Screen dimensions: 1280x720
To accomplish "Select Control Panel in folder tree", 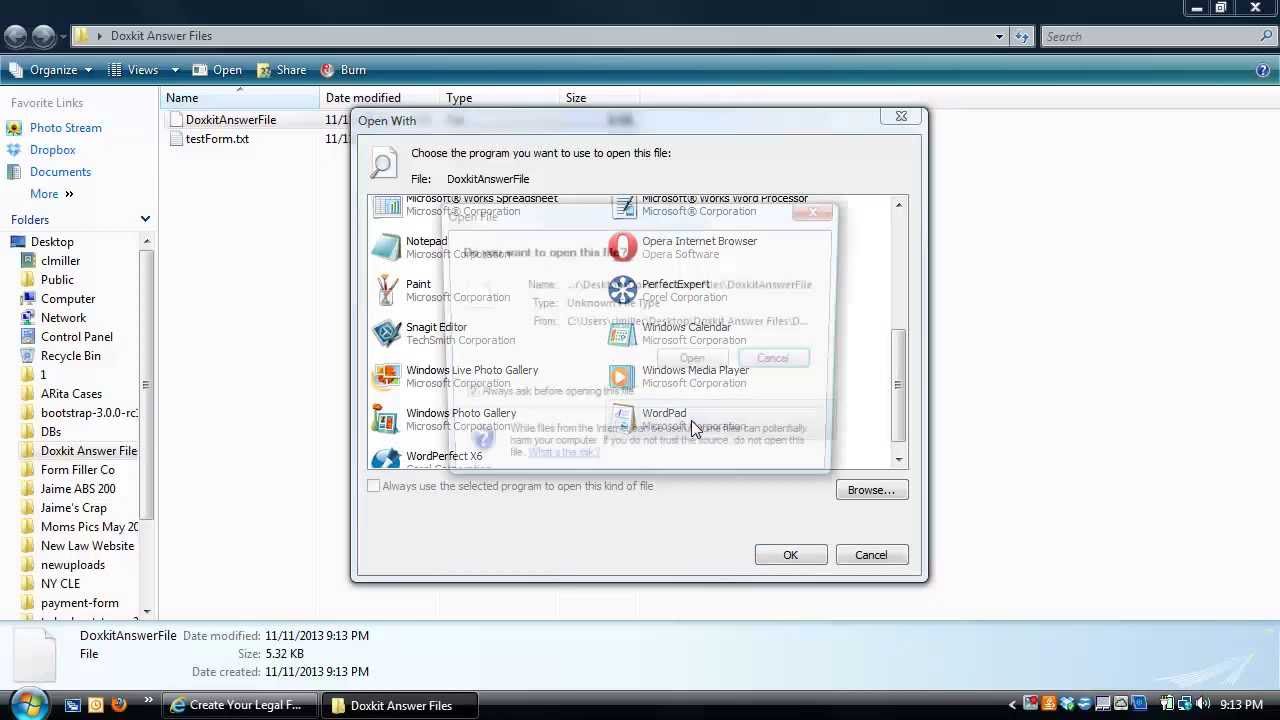I will pyautogui.click(x=76, y=337).
